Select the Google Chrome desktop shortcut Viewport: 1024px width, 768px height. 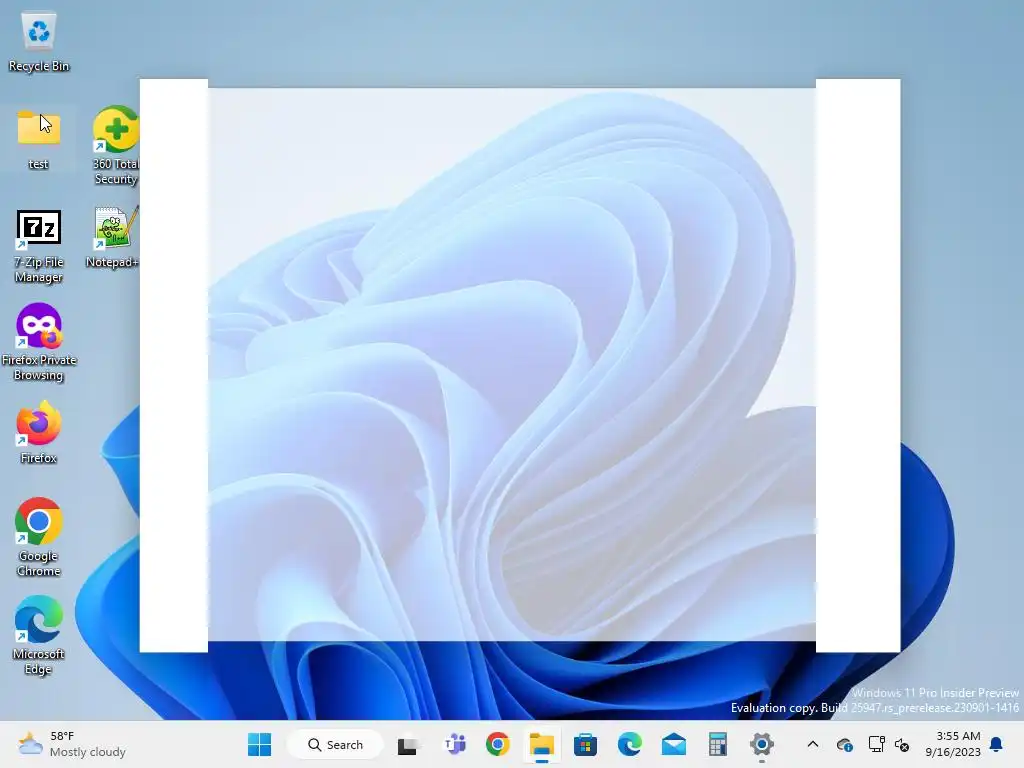39,537
